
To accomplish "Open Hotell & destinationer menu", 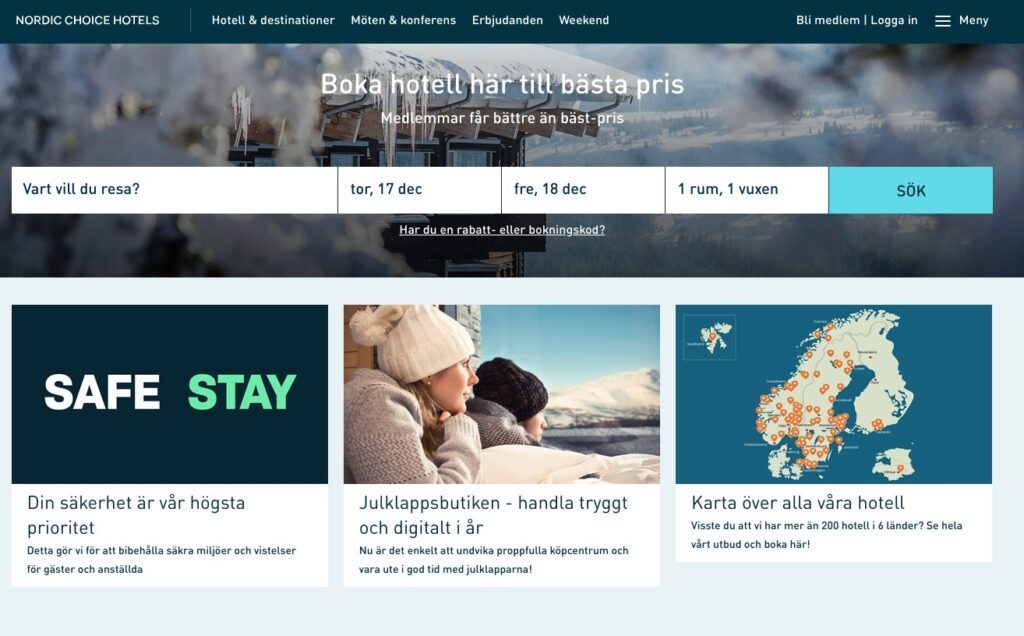I will point(273,20).
